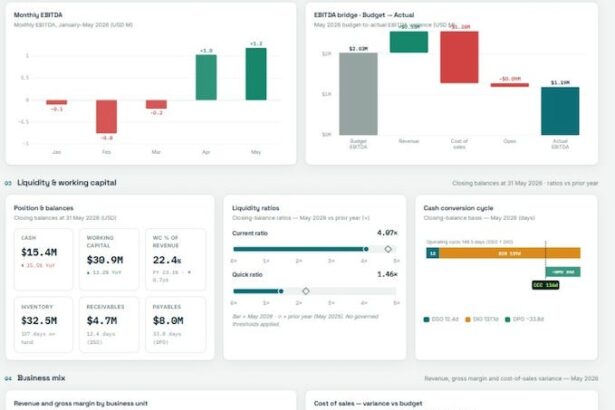
Task: Click the DIO orange legend swatch
Action: coord(468,319)
